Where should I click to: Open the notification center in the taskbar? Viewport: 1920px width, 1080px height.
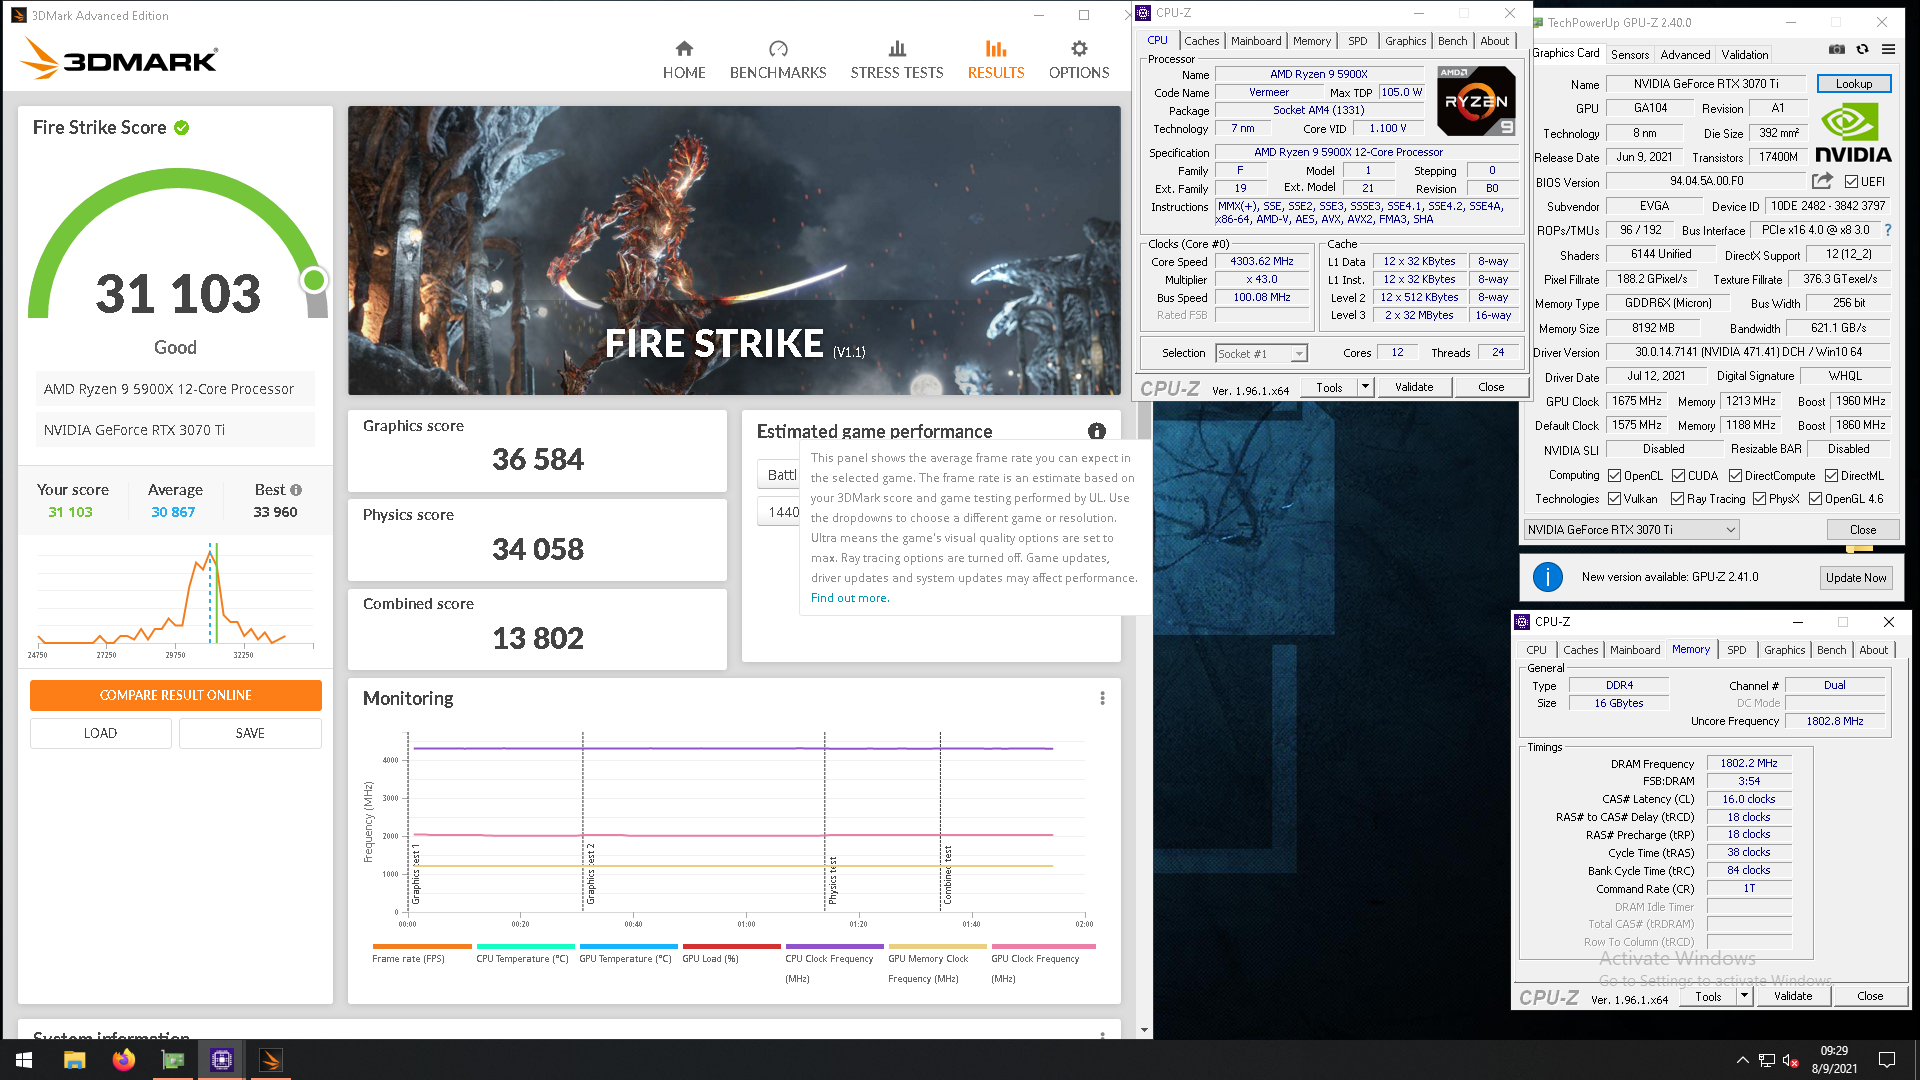click(x=1887, y=1060)
